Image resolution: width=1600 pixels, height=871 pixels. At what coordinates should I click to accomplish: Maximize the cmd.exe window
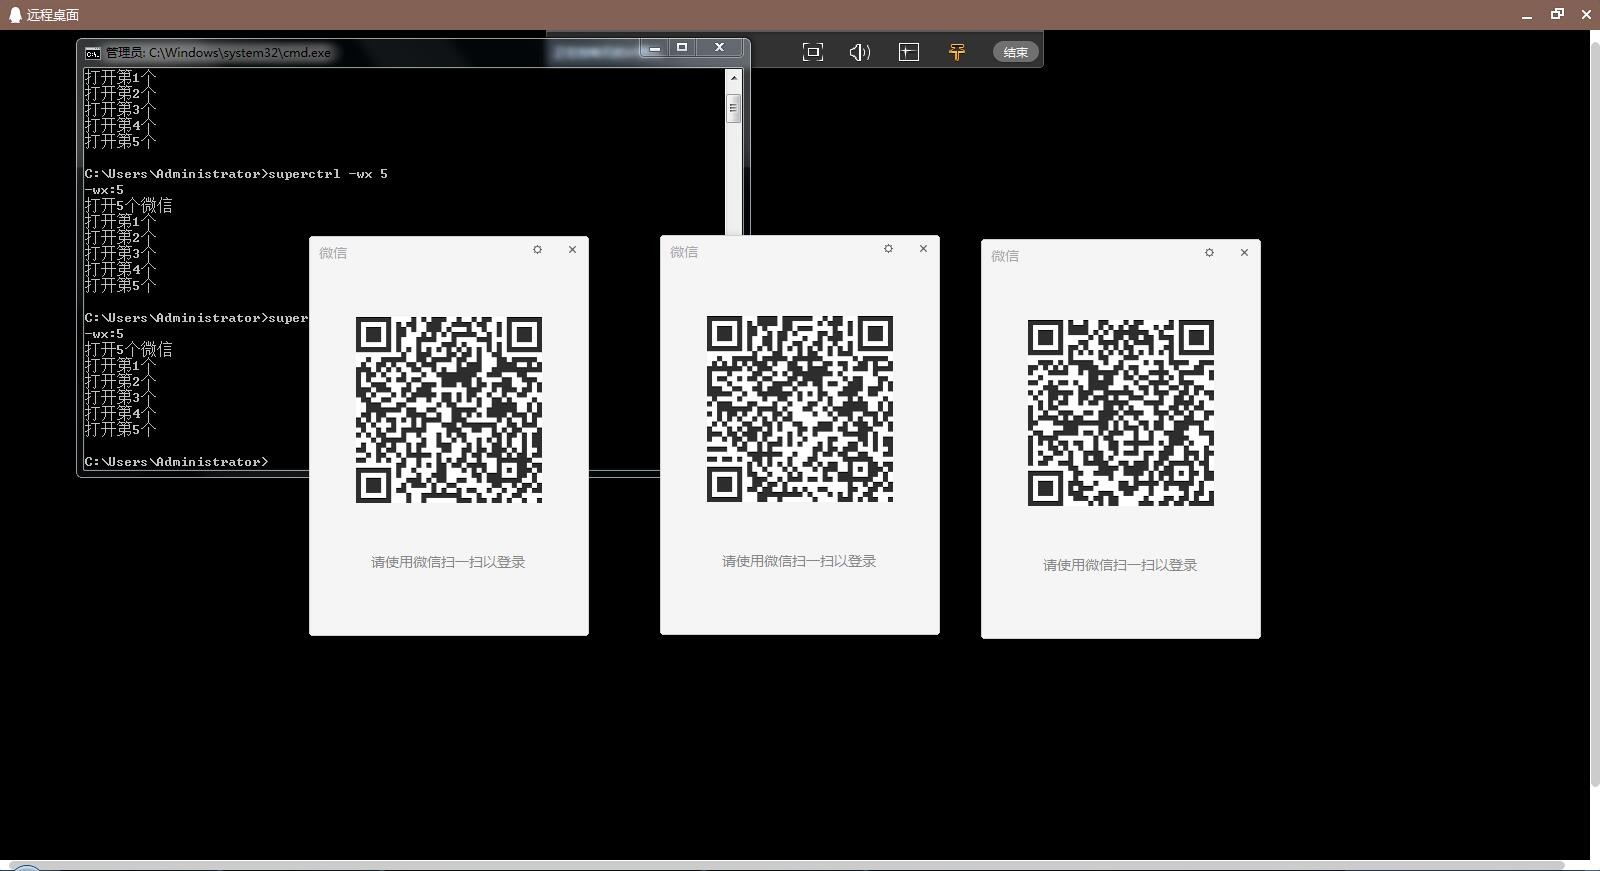pos(682,48)
